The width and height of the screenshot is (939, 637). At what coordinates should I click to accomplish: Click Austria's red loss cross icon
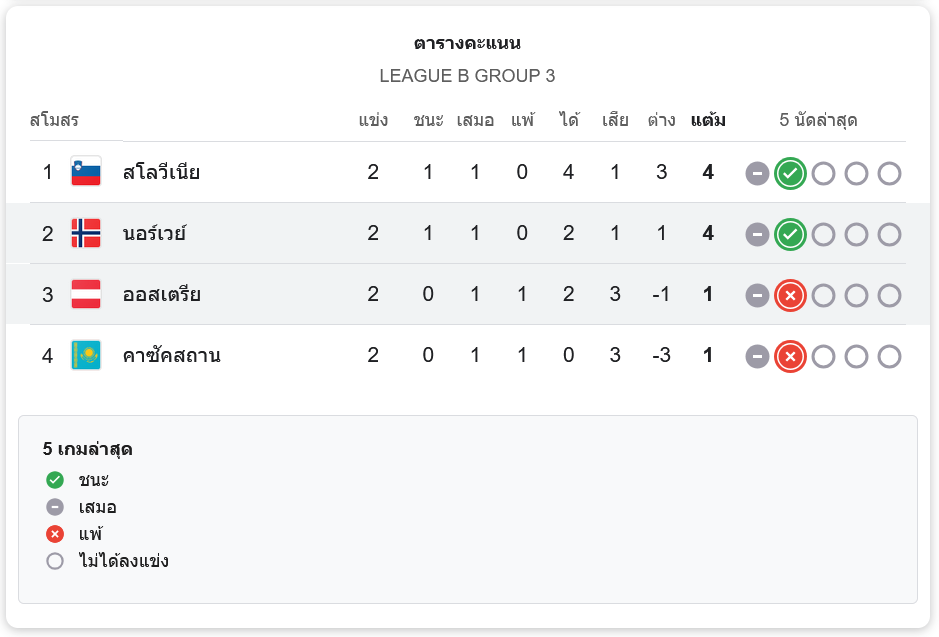(x=790, y=296)
